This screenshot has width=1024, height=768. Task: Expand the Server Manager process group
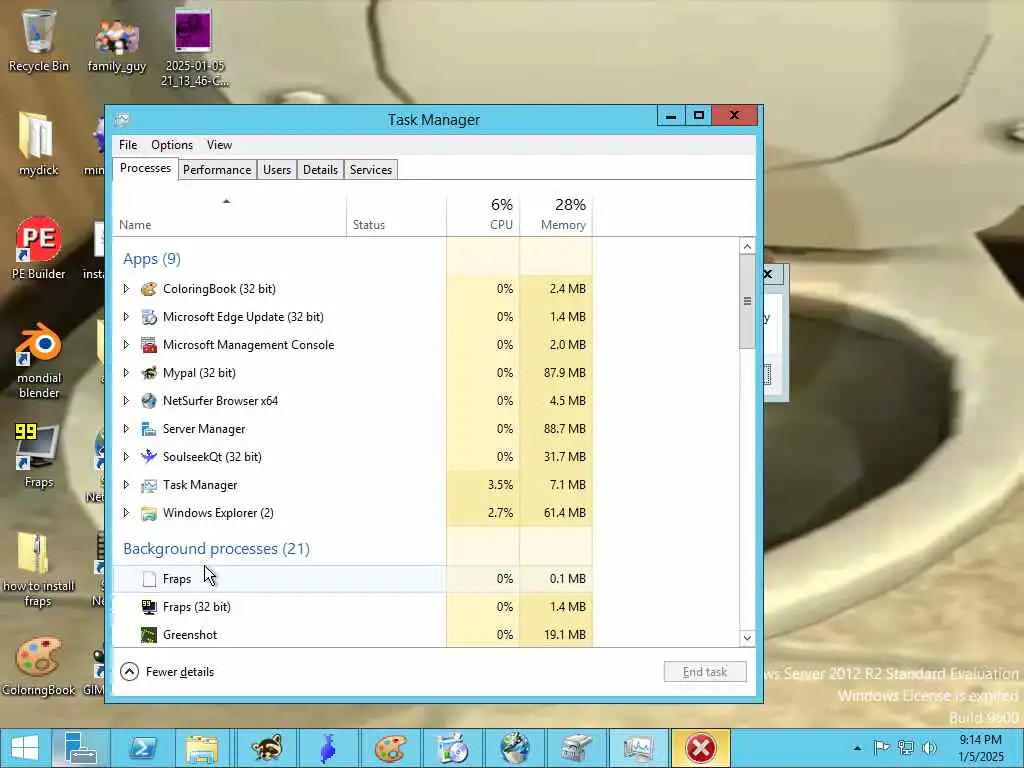pos(126,429)
